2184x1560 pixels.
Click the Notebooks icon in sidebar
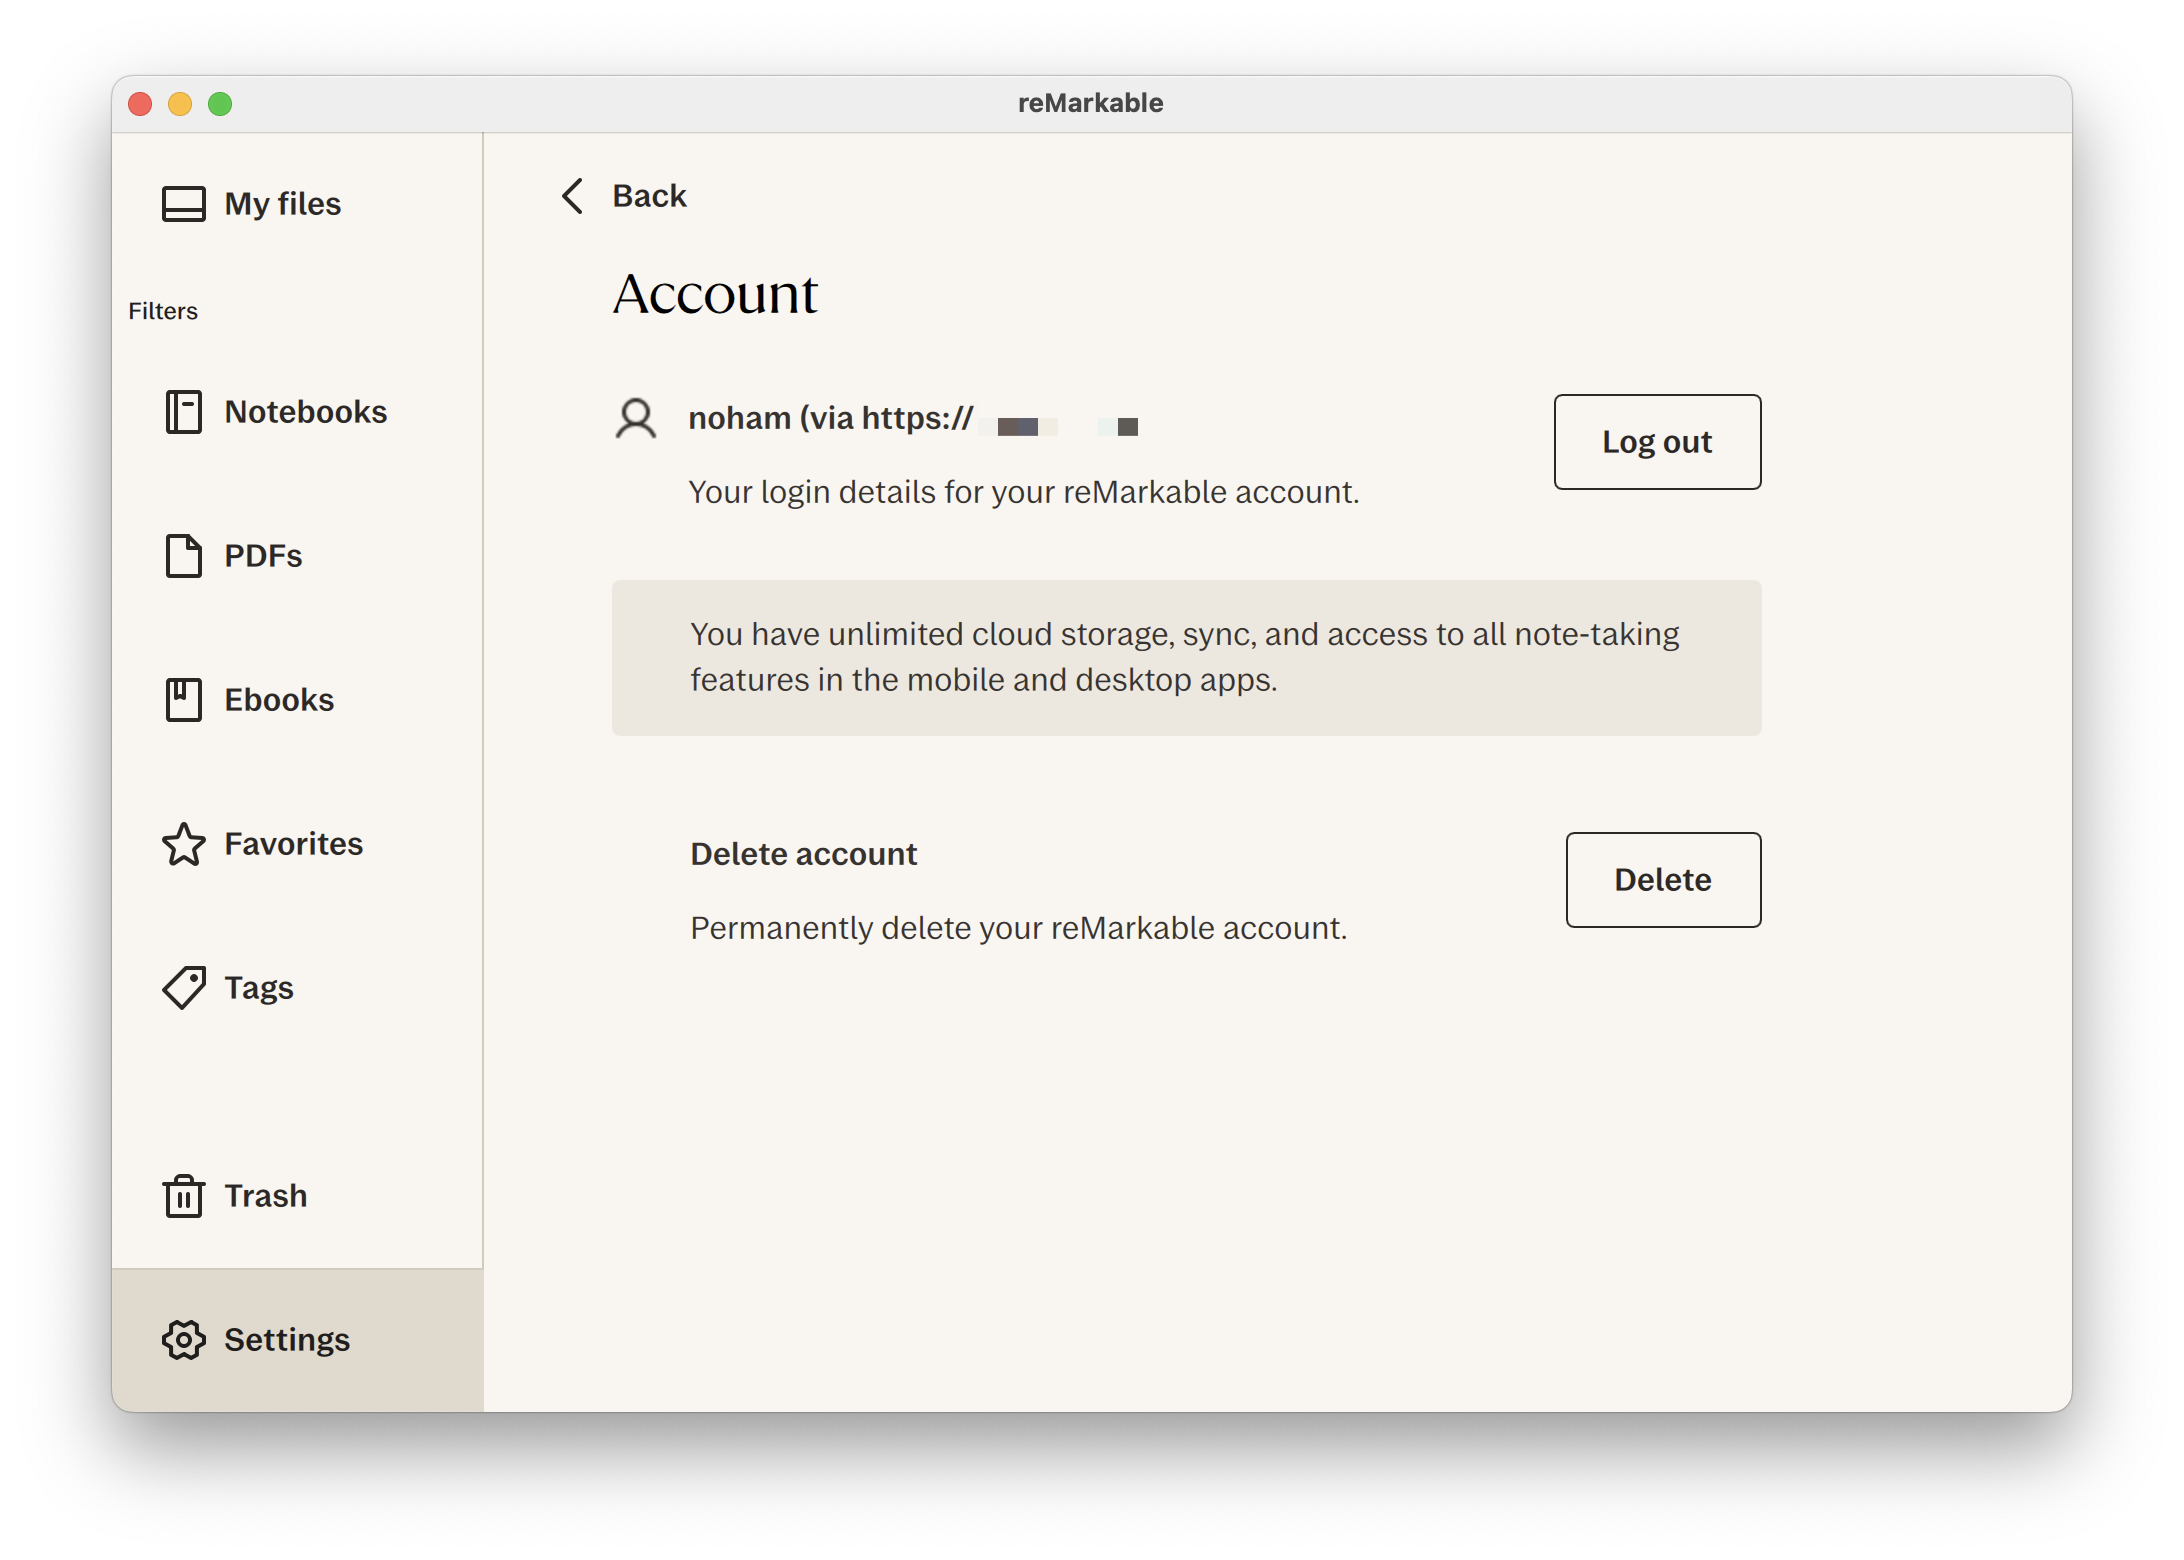coord(183,412)
